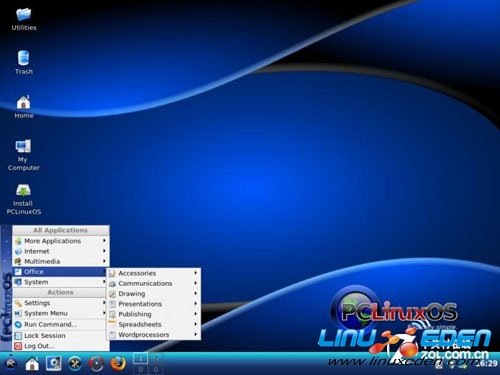Open Presentations in the Office submenu
The width and height of the screenshot is (500, 375).
pyautogui.click(x=154, y=304)
